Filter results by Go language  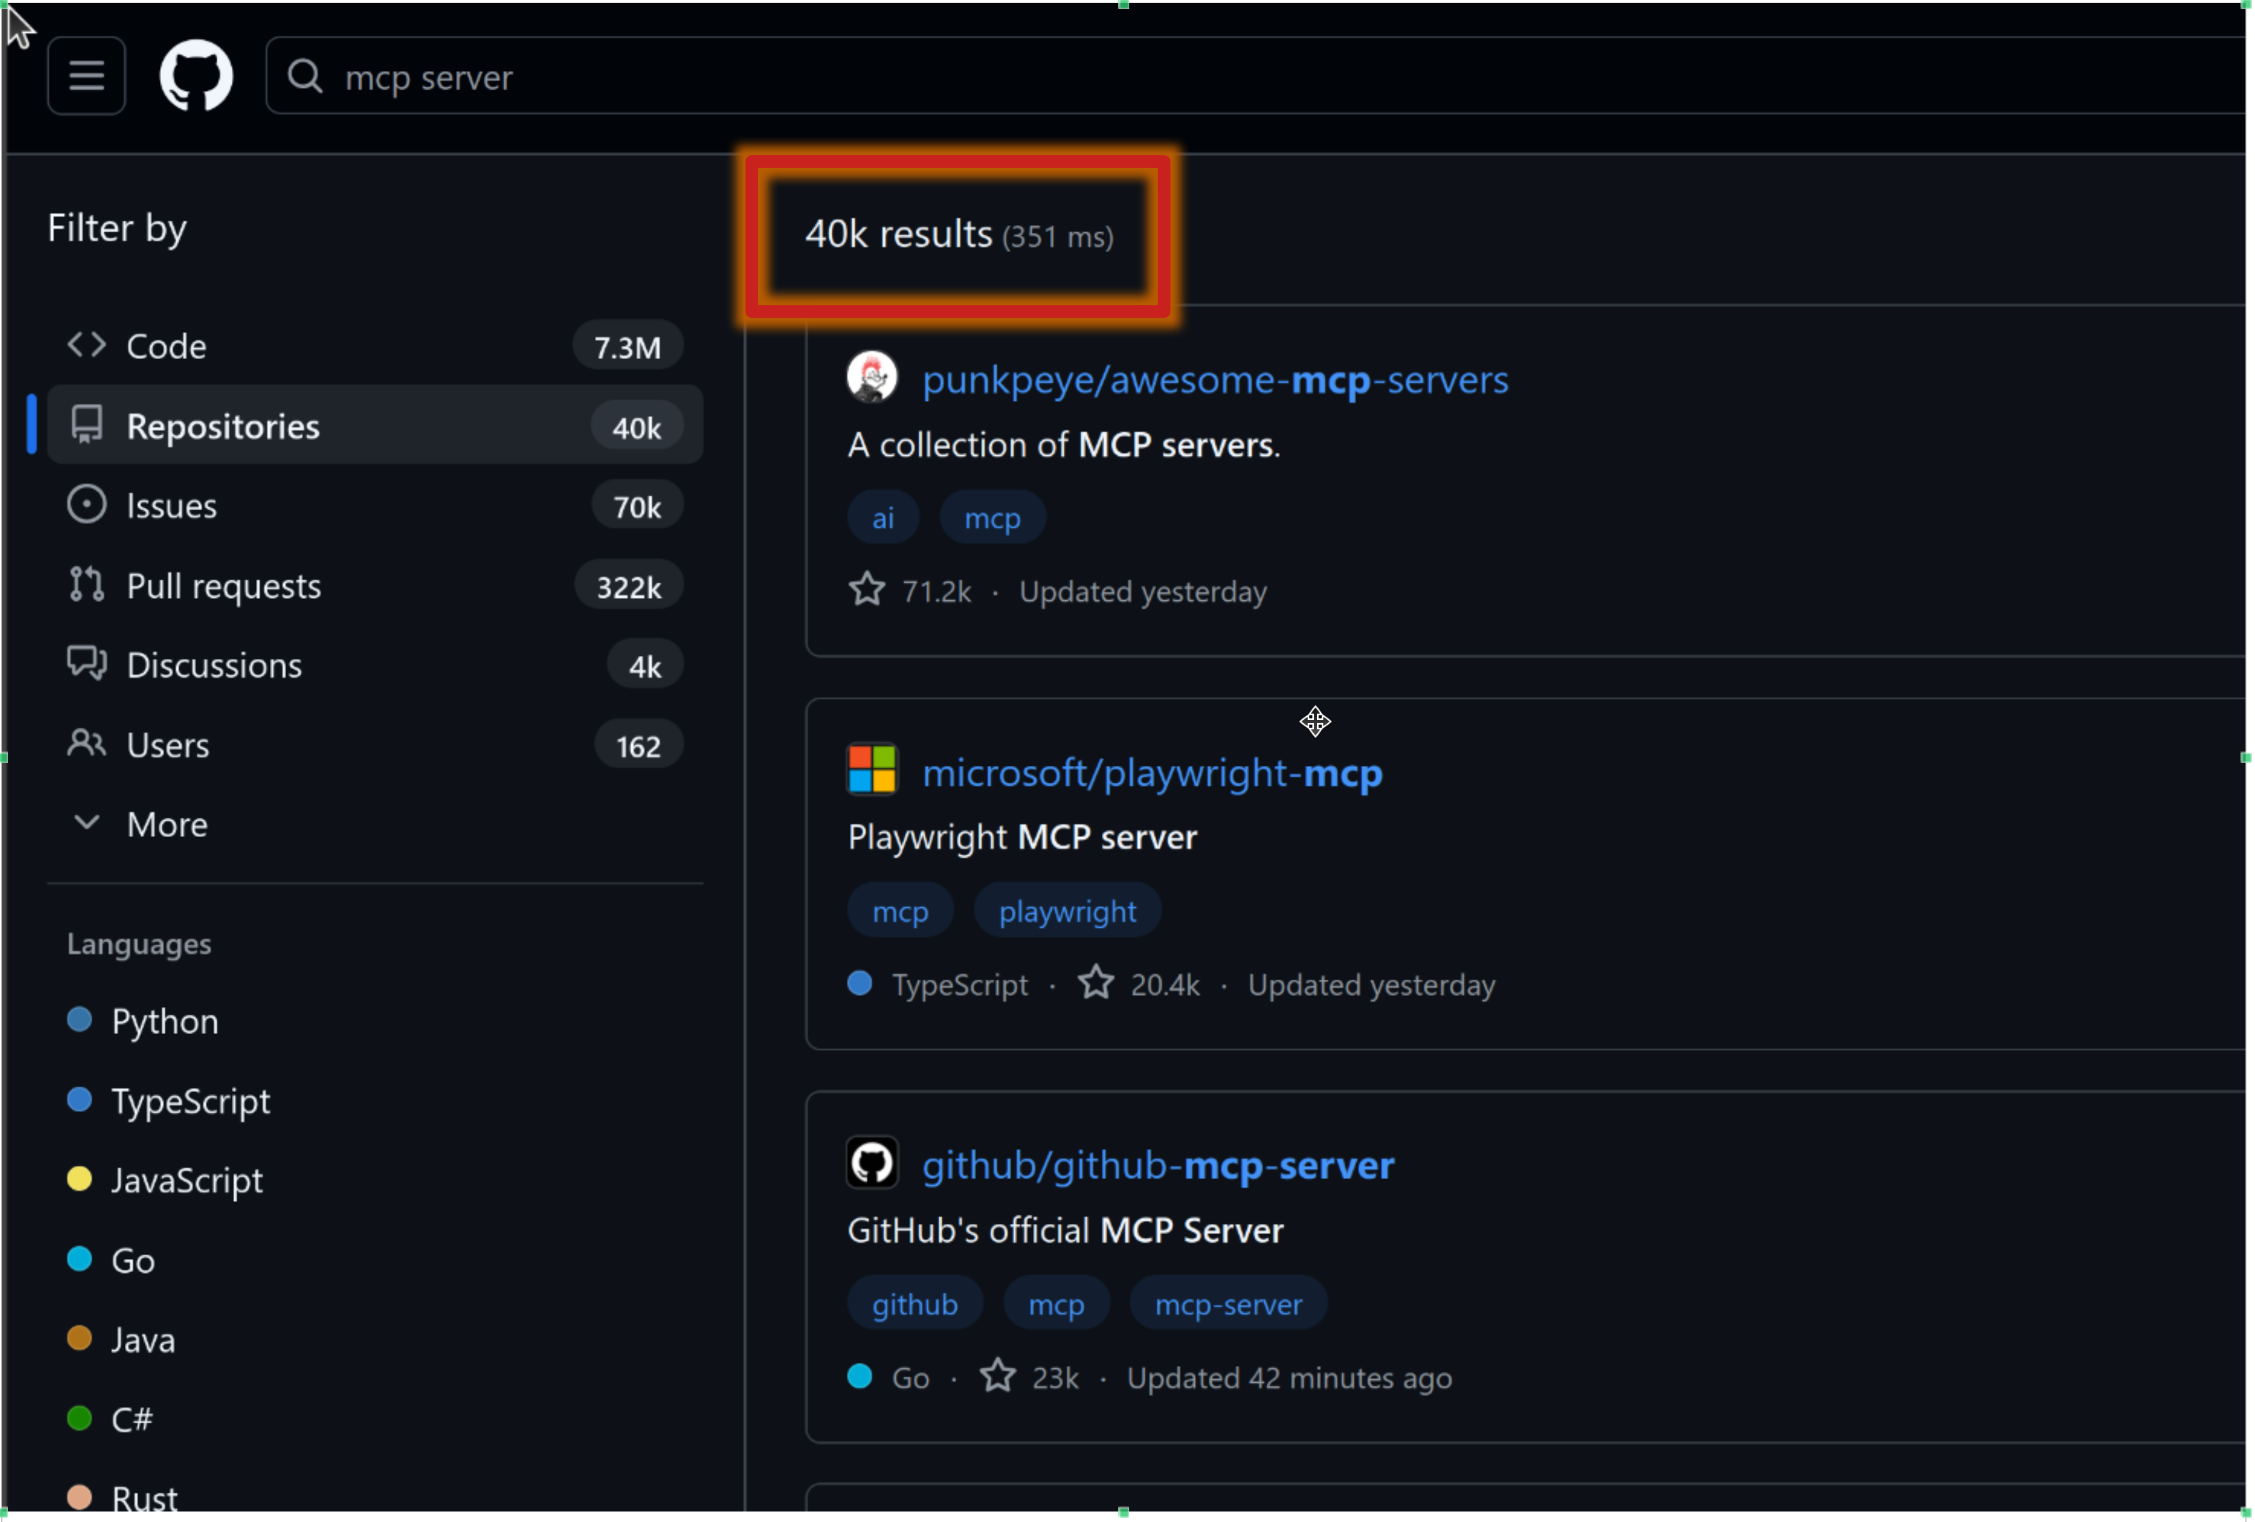tap(131, 1259)
